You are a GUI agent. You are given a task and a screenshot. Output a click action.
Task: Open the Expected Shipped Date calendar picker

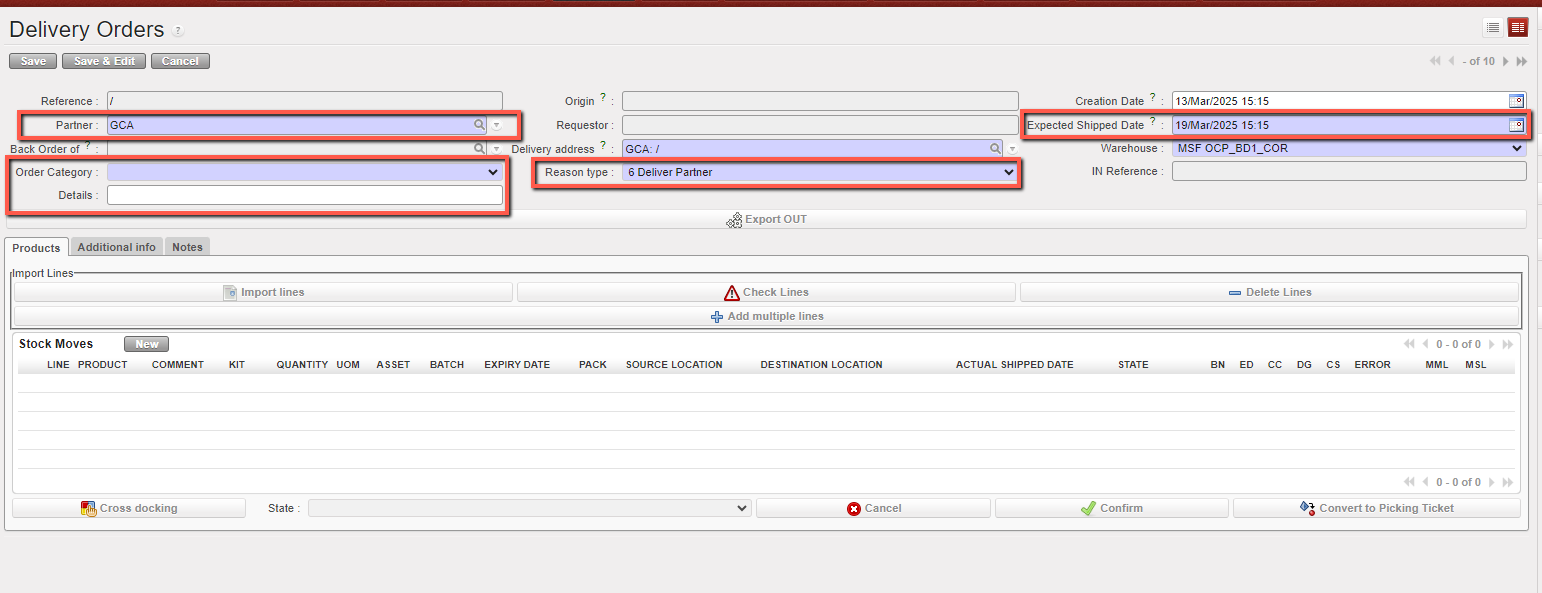(1516, 125)
